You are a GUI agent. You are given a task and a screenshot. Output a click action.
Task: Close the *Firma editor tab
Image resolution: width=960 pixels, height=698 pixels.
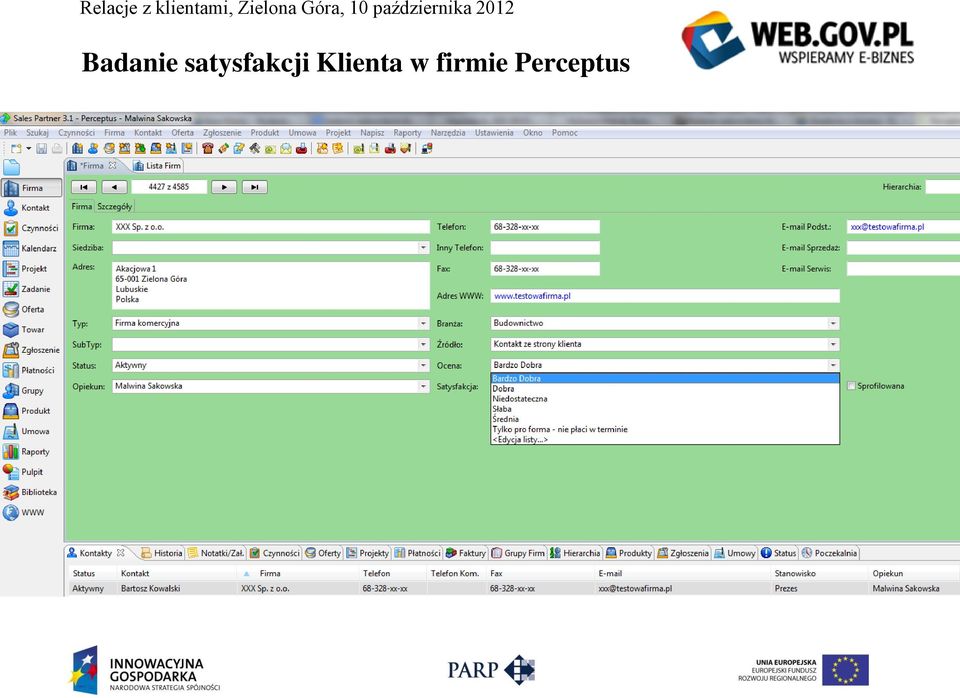click(x=113, y=165)
